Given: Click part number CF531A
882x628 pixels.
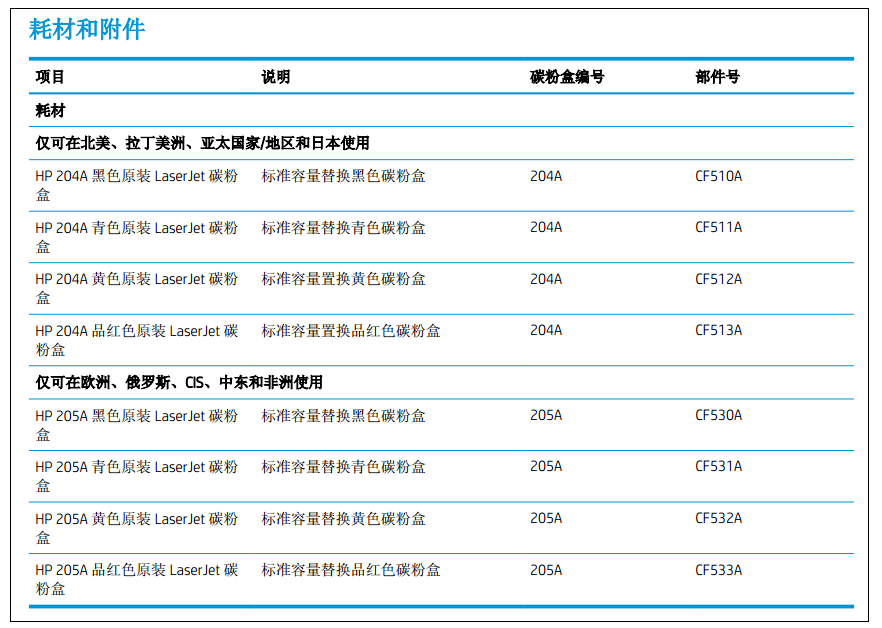Looking at the screenshot, I should tap(718, 466).
